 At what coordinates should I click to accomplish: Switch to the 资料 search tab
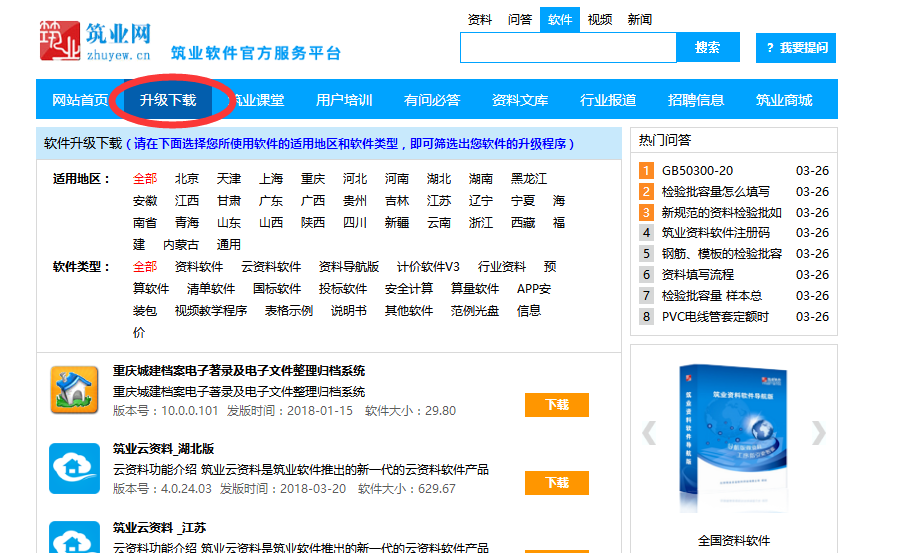tap(480, 20)
